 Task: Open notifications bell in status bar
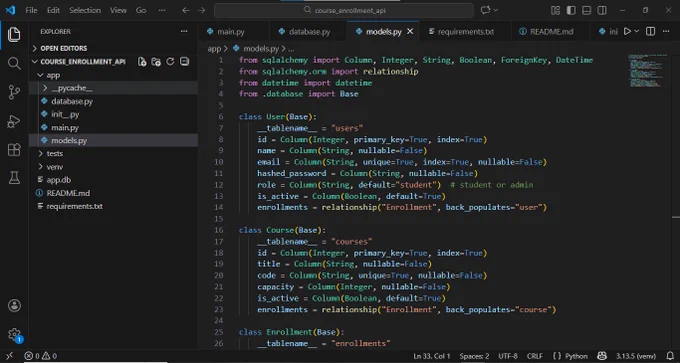tap(670, 356)
